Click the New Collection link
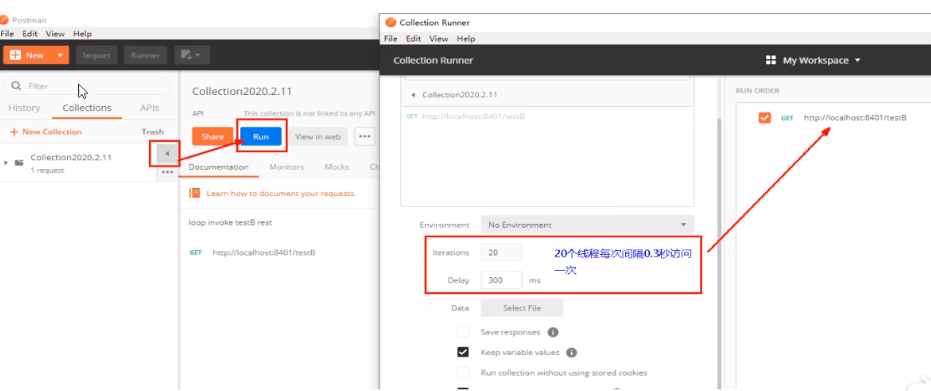The image size is (931, 391). (x=46, y=132)
